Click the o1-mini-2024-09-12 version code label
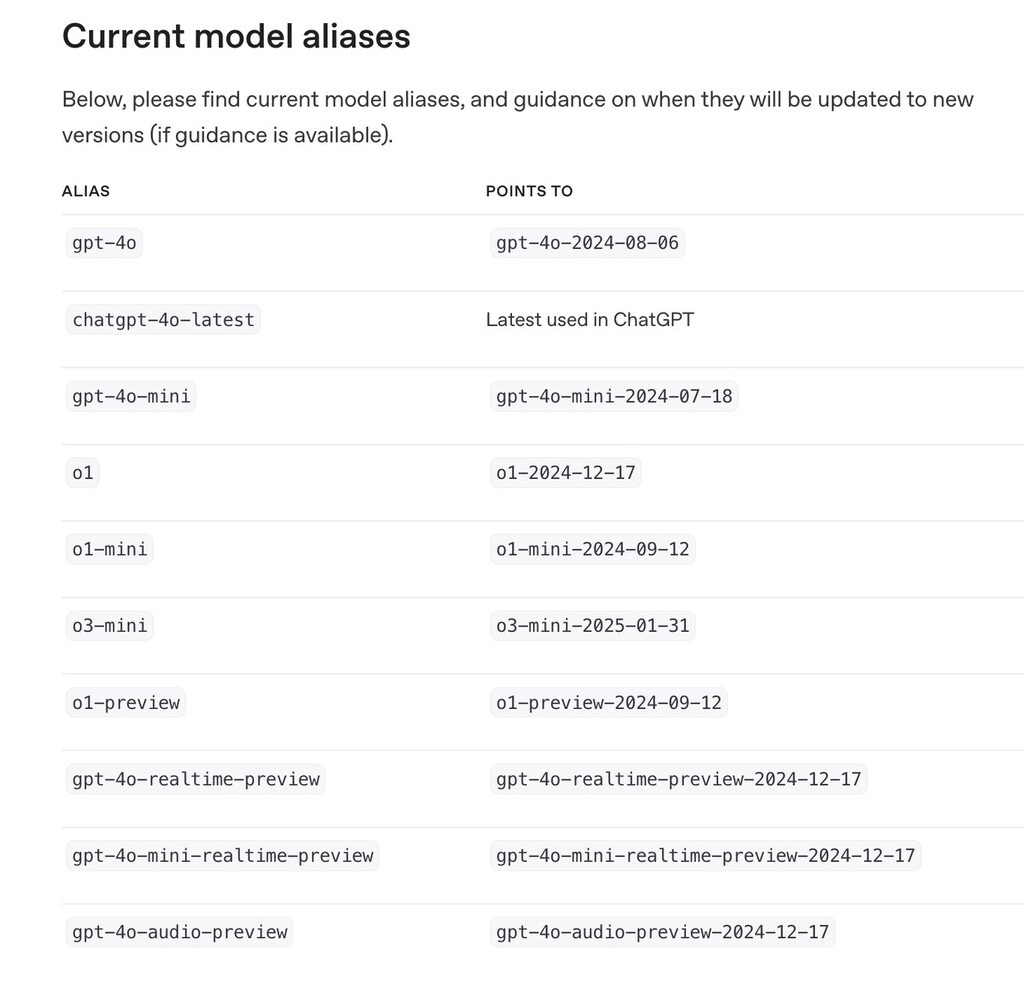This screenshot has height=993, width=1024. [593, 549]
